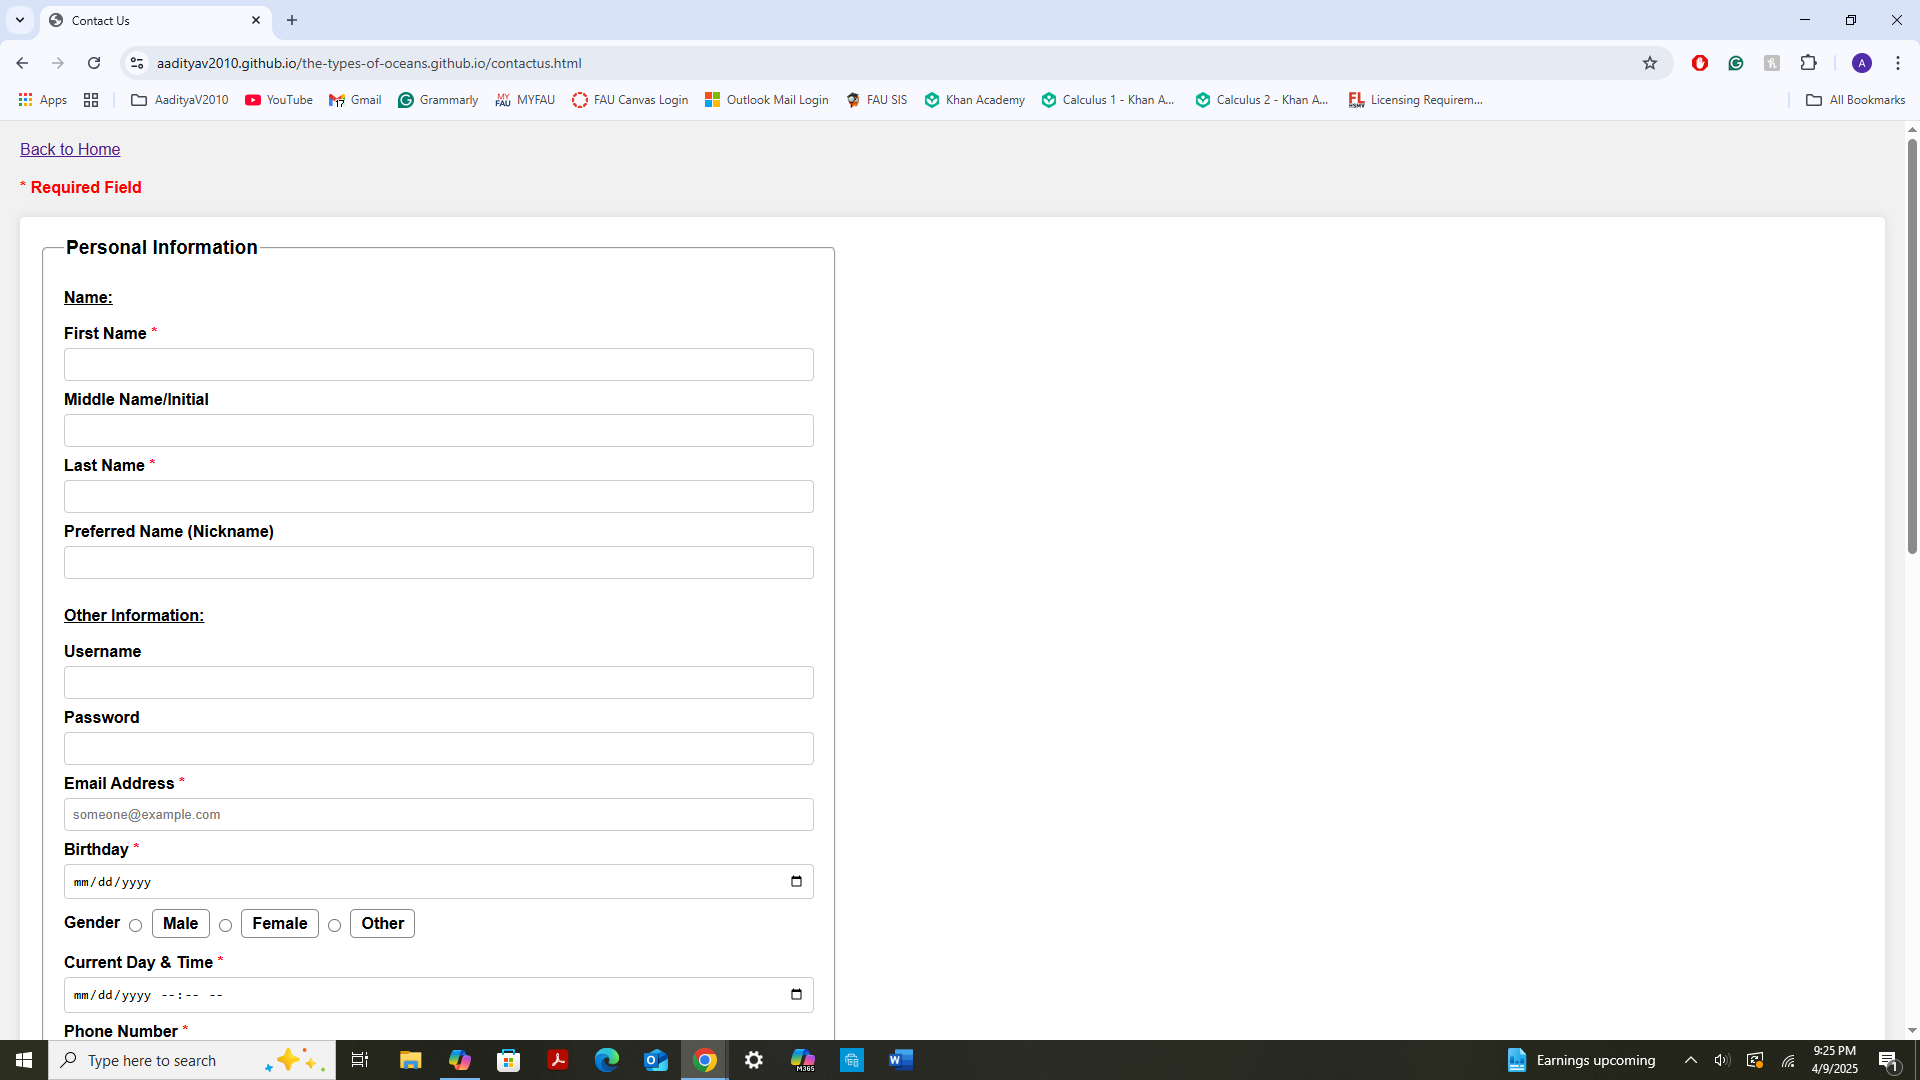Expand the tab search dropdown arrow

point(19,20)
